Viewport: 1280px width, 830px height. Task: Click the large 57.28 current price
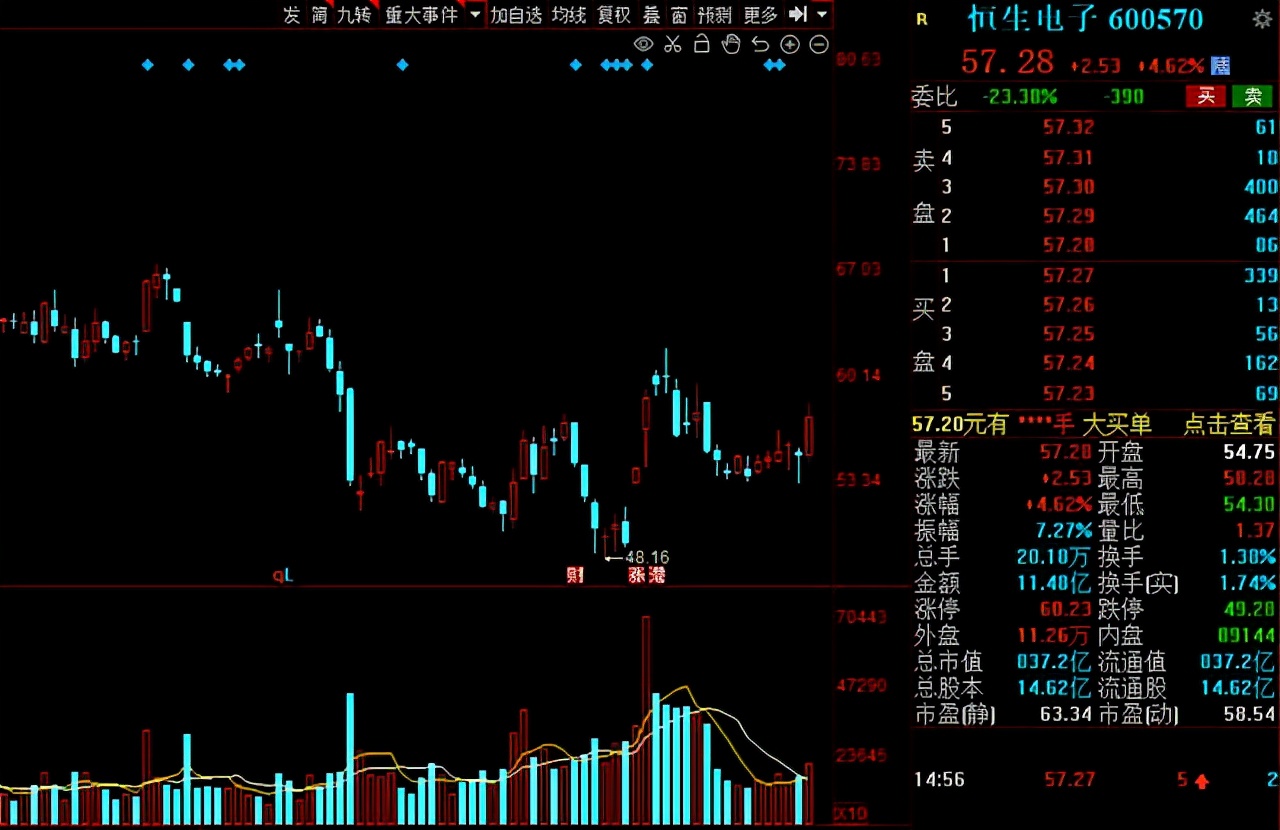point(1007,62)
